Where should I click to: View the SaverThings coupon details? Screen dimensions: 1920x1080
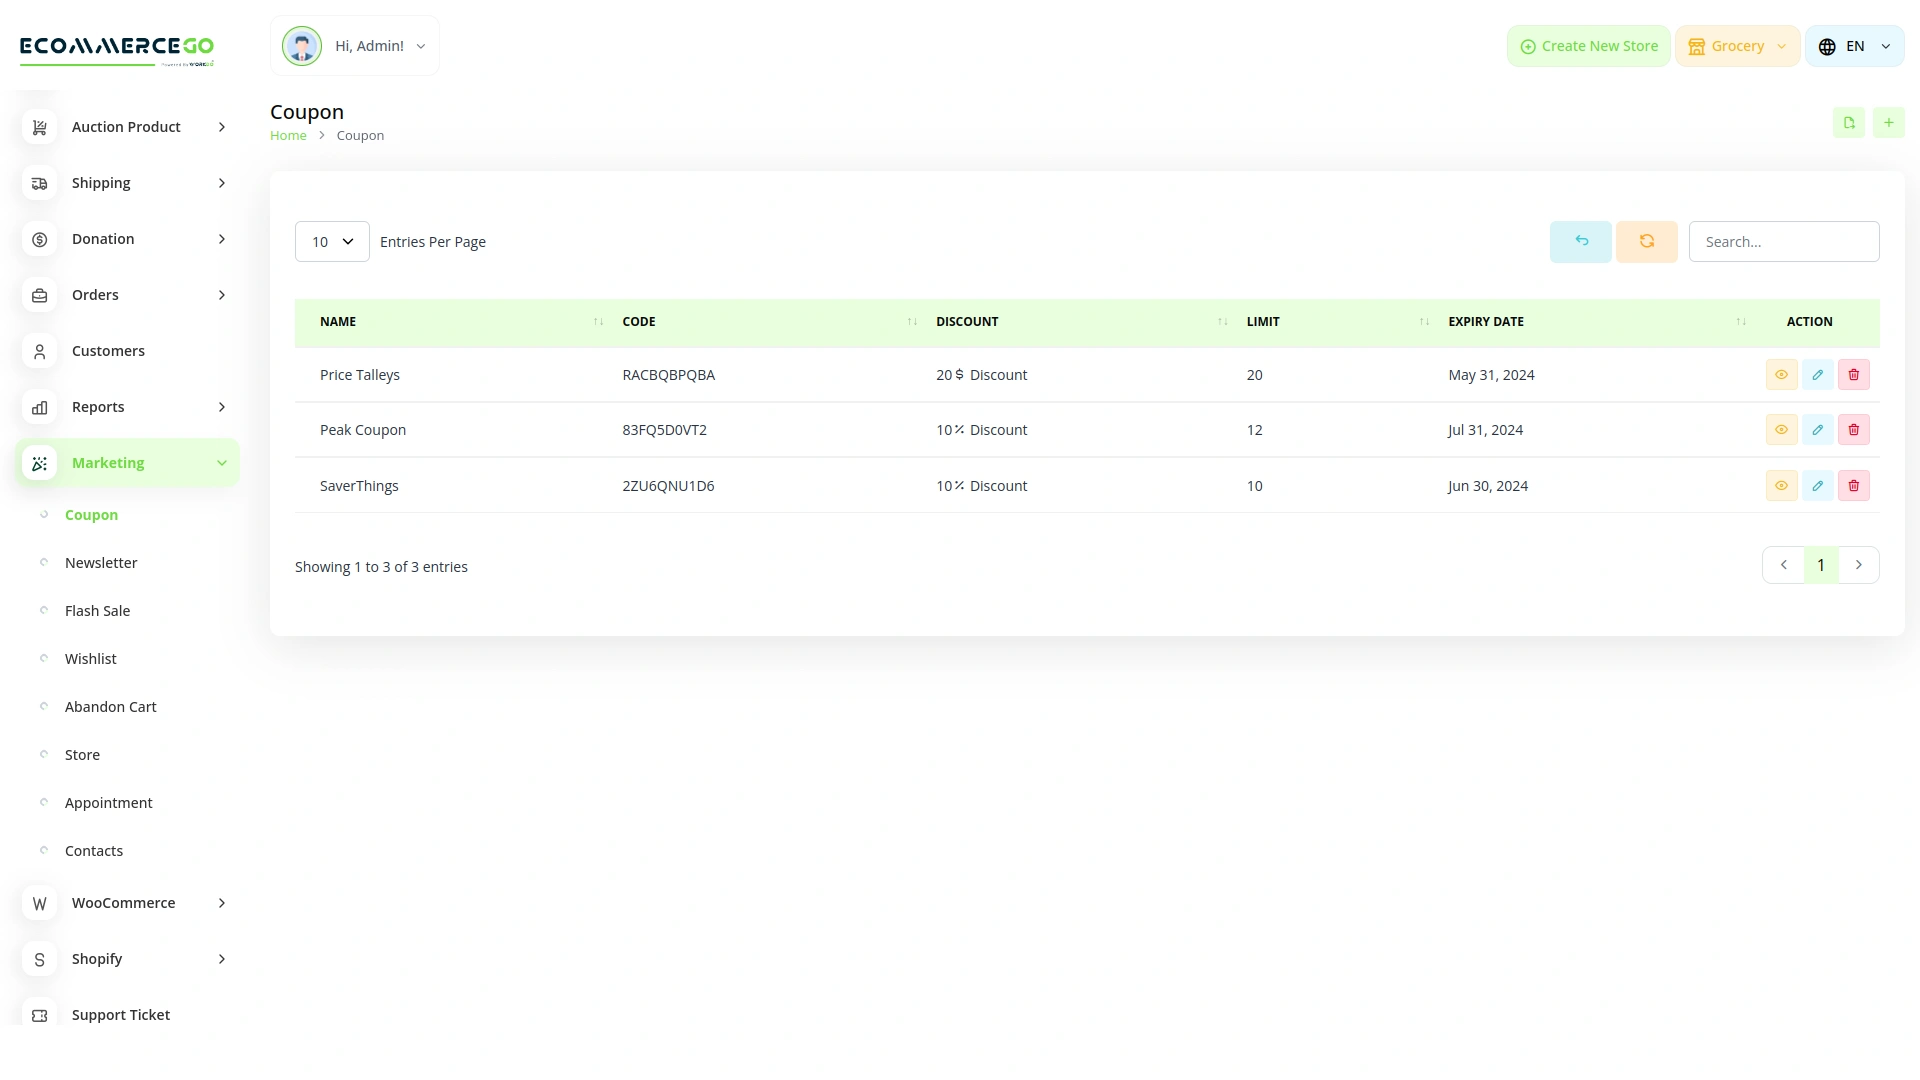tap(1781, 486)
